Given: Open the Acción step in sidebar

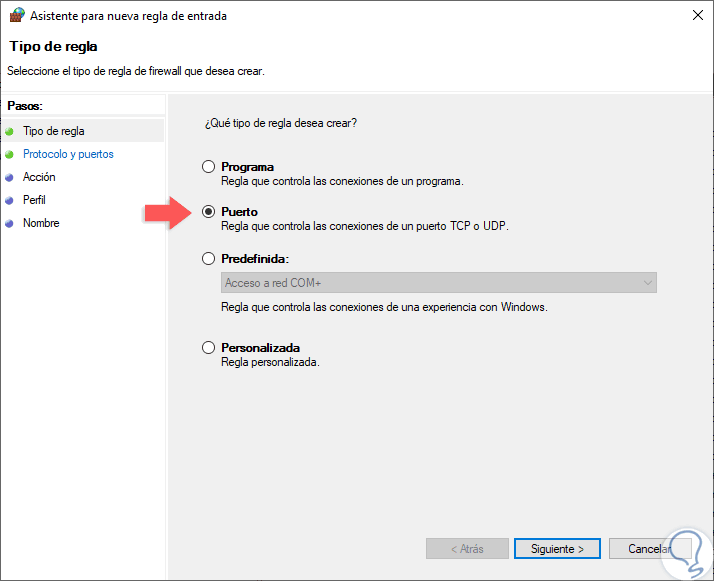Looking at the screenshot, I should point(39,177).
